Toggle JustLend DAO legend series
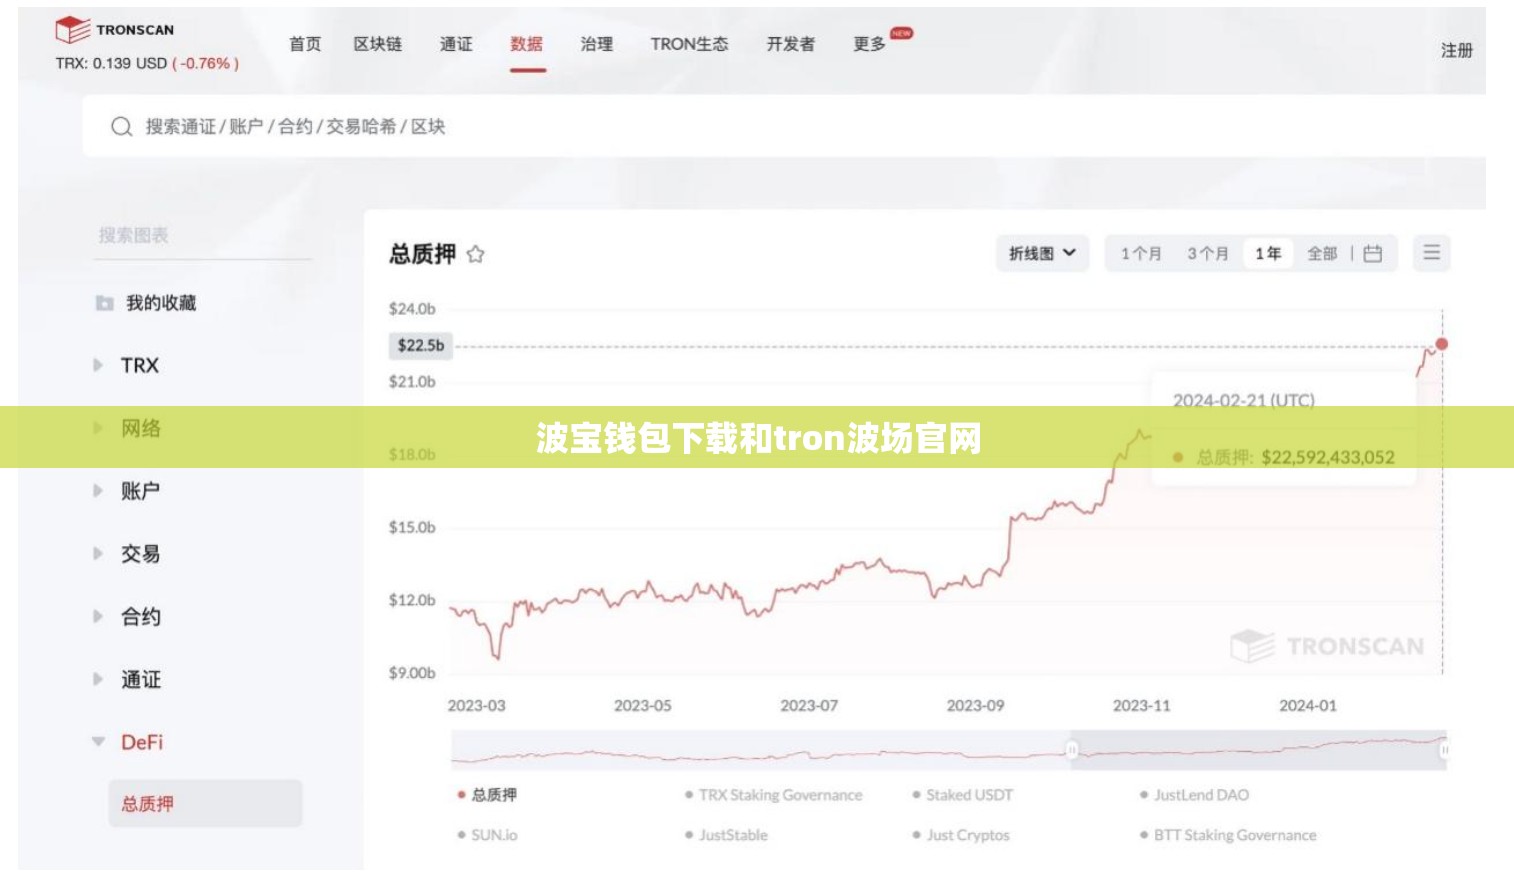Image resolution: width=1514 pixels, height=874 pixels. pyautogui.click(x=1194, y=795)
